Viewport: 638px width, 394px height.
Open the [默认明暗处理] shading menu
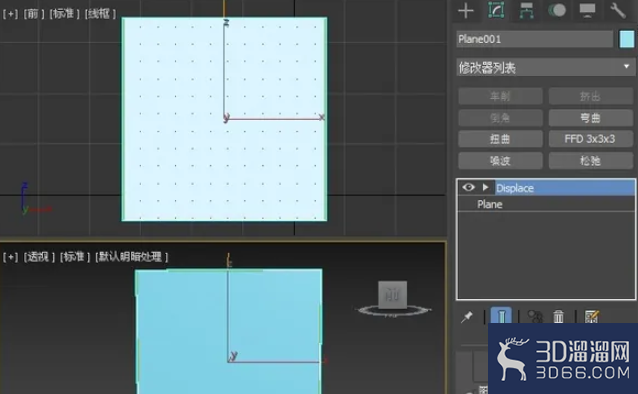tap(131, 257)
